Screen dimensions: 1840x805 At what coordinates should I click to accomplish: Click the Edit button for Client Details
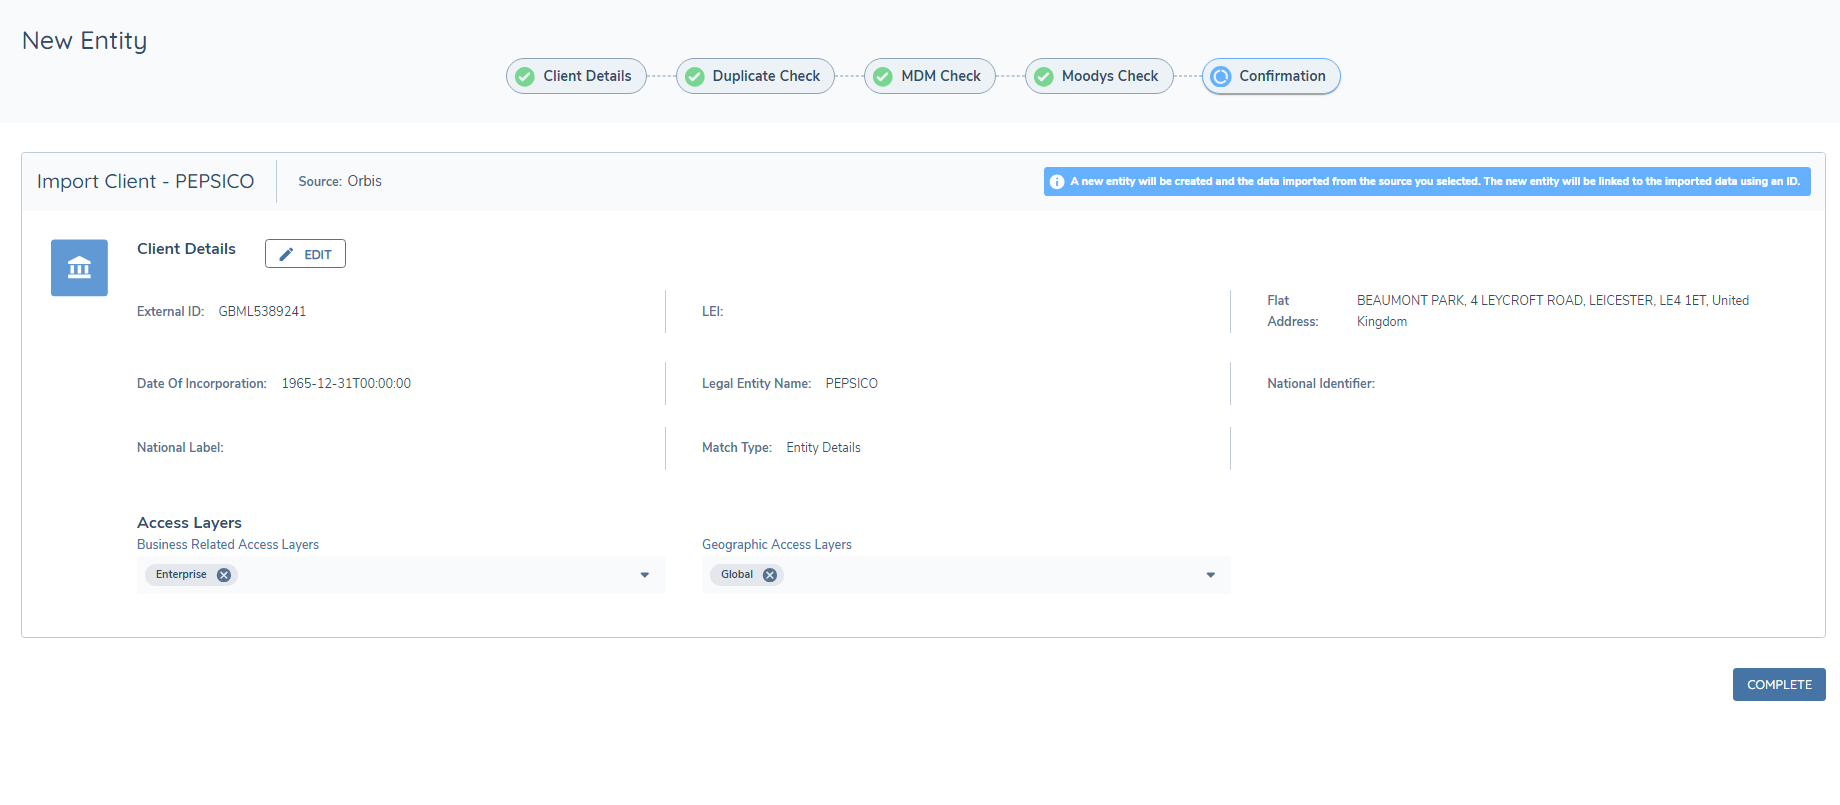[306, 254]
